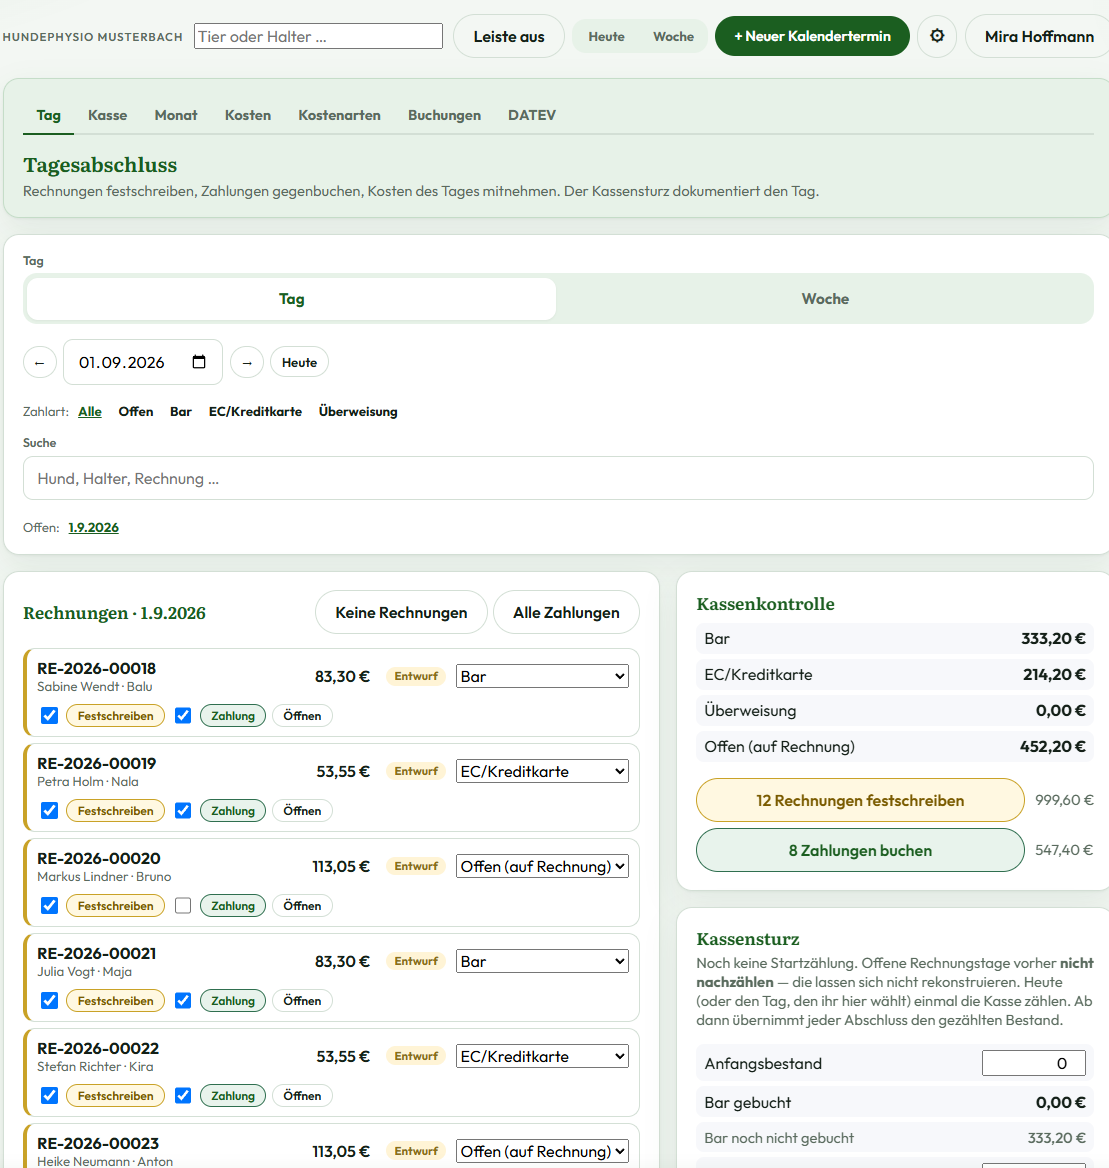Click Zahlung pill for RE-2026-00022
Image resolution: width=1109 pixels, height=1168 pixels.
tap(233, 1095)
